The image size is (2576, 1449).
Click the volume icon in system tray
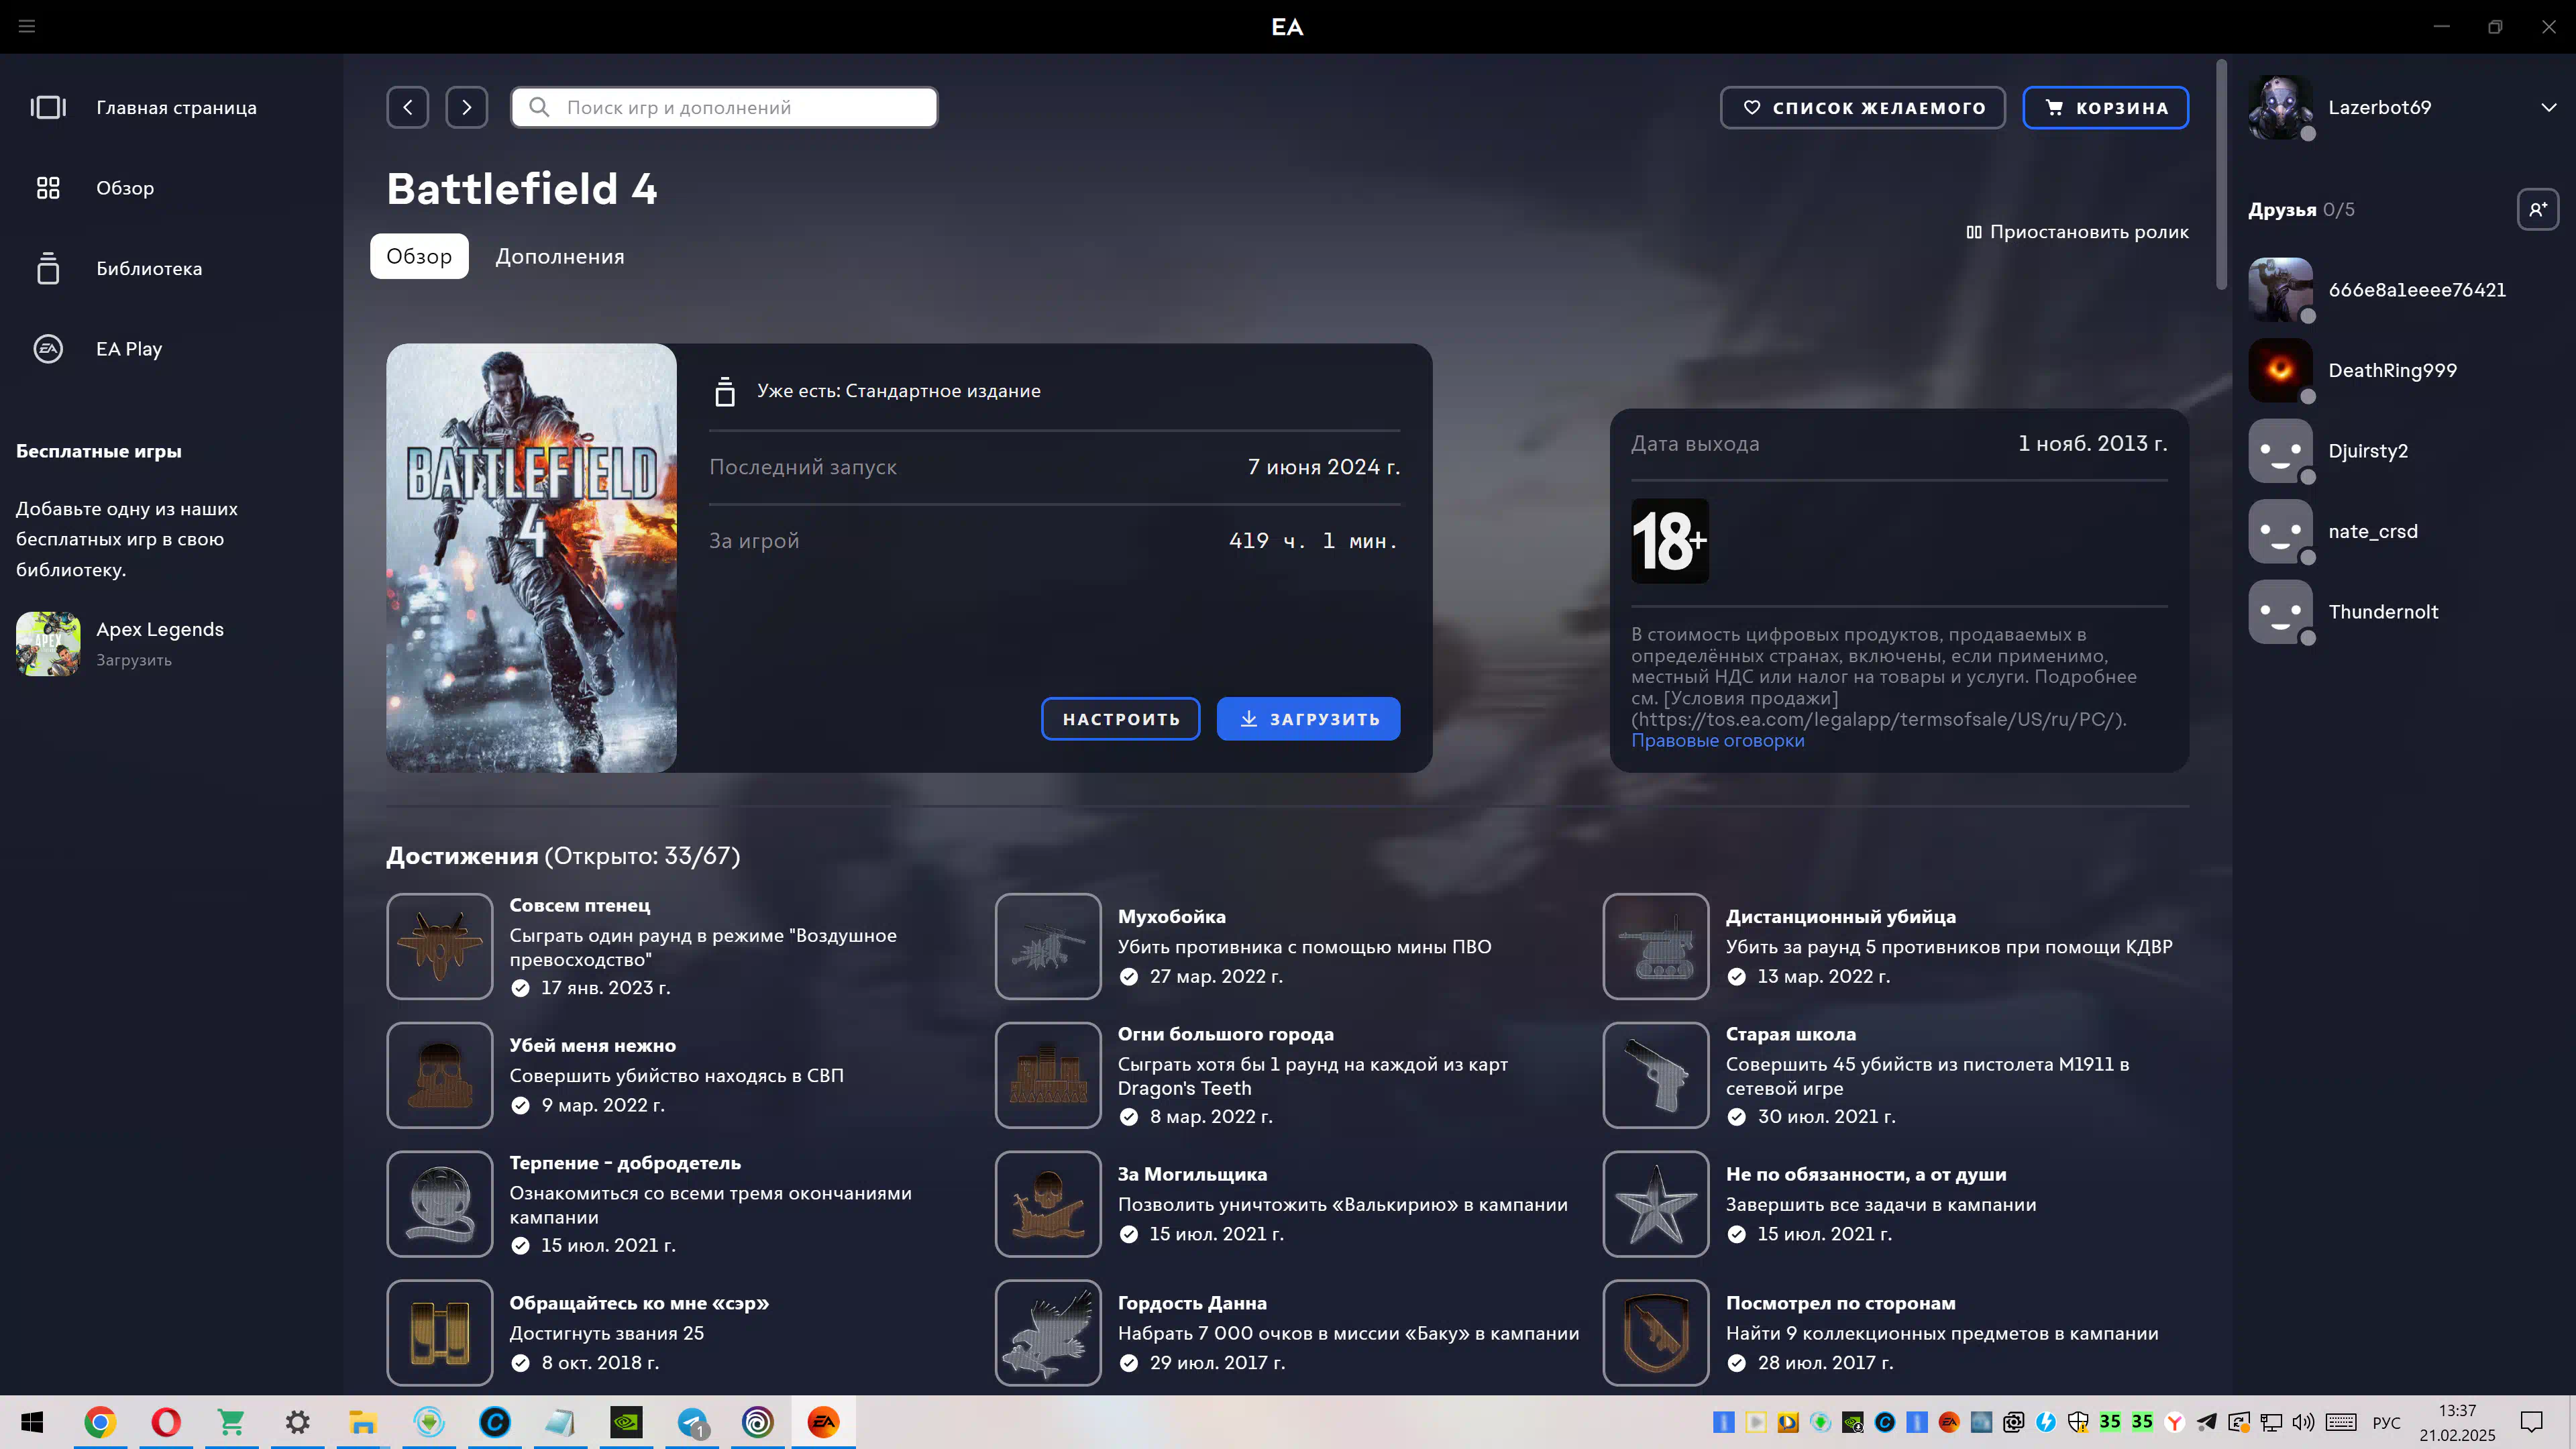pyautogui.click(x=2303, y=1422)
